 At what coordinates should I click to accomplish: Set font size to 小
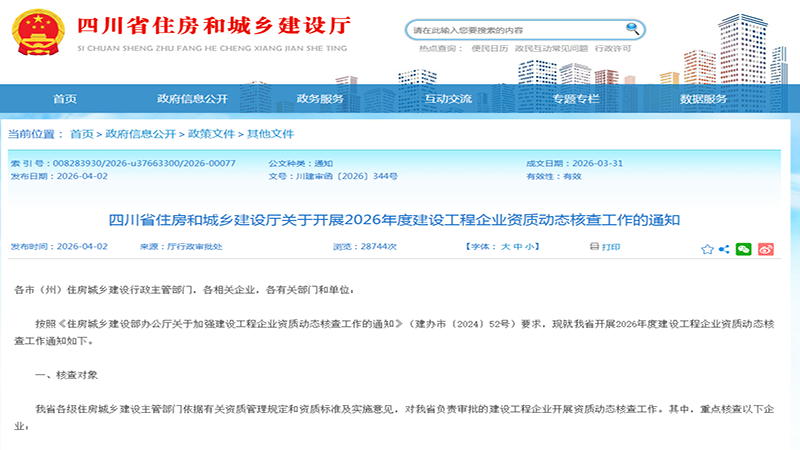pyautogui.click(x=530, y=246)
